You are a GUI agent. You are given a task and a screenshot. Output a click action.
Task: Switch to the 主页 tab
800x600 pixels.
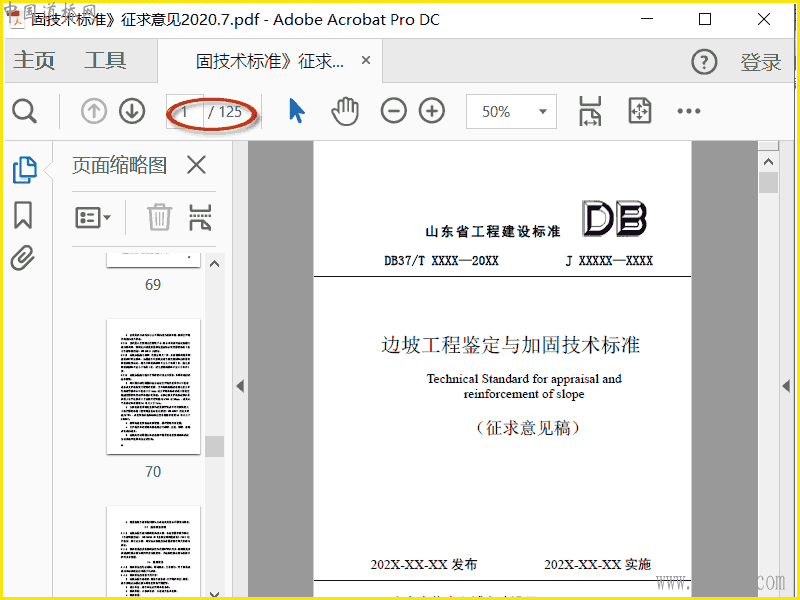click(x=34, y=61)
